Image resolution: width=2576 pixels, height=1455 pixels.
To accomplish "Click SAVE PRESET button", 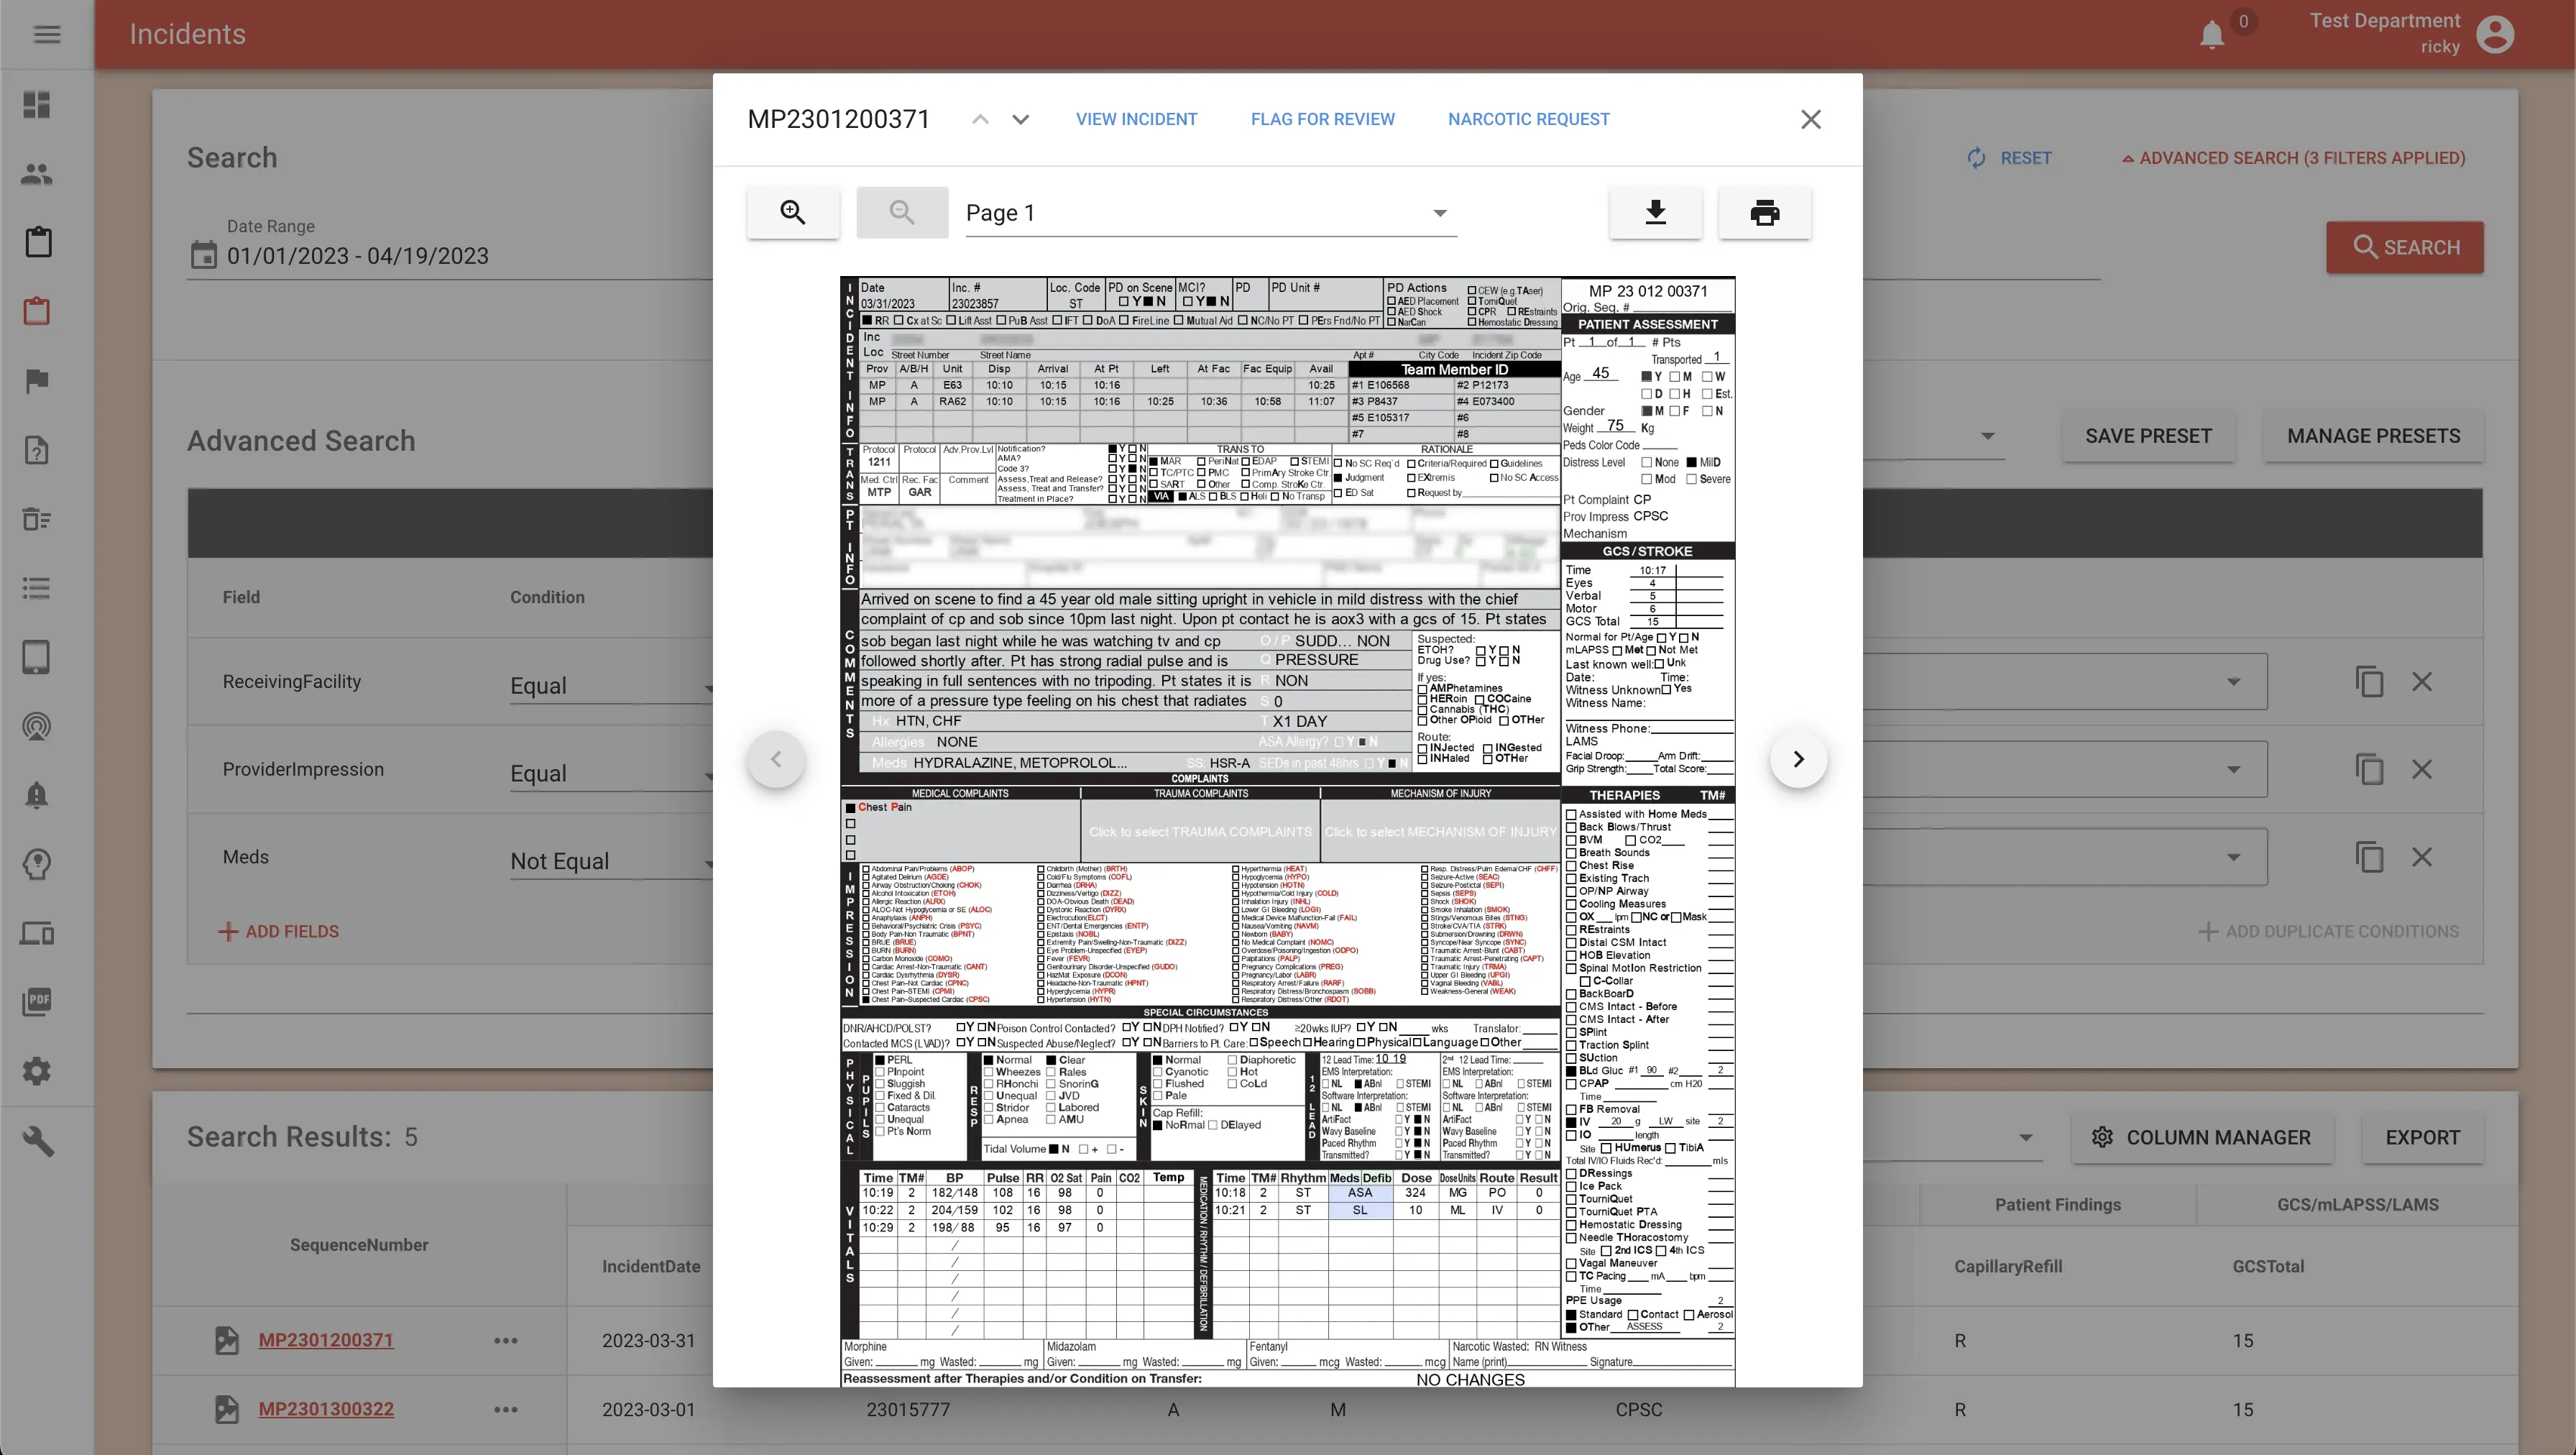I will pyautogui.click(x=2148, y=436).
